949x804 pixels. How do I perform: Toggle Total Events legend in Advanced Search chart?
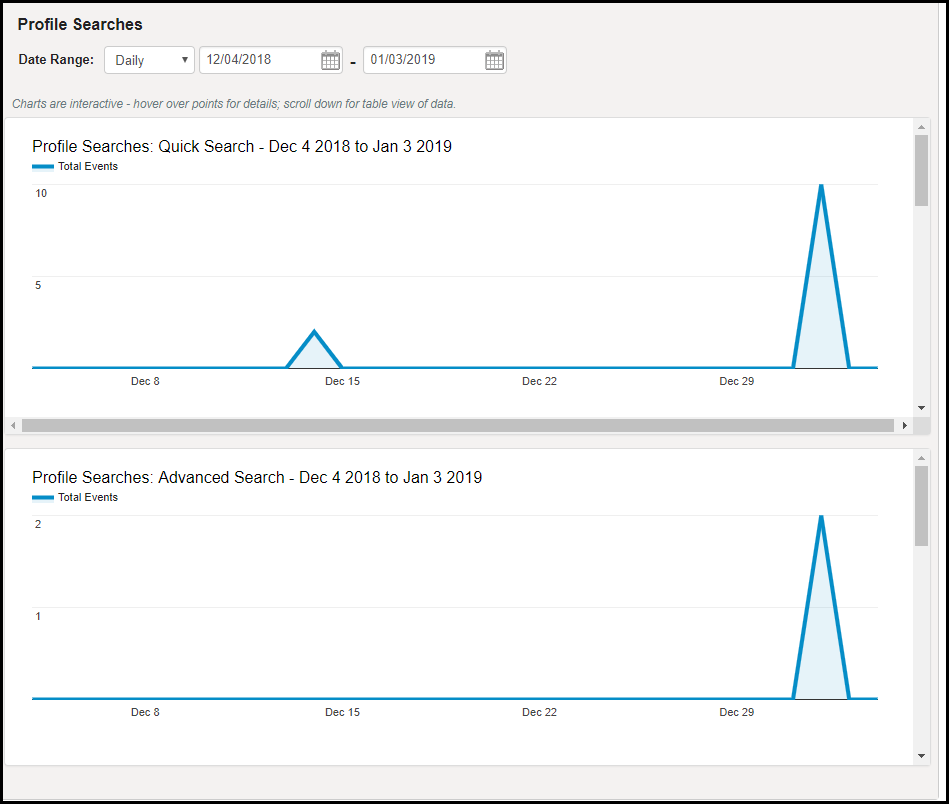(x=76, y=498)
